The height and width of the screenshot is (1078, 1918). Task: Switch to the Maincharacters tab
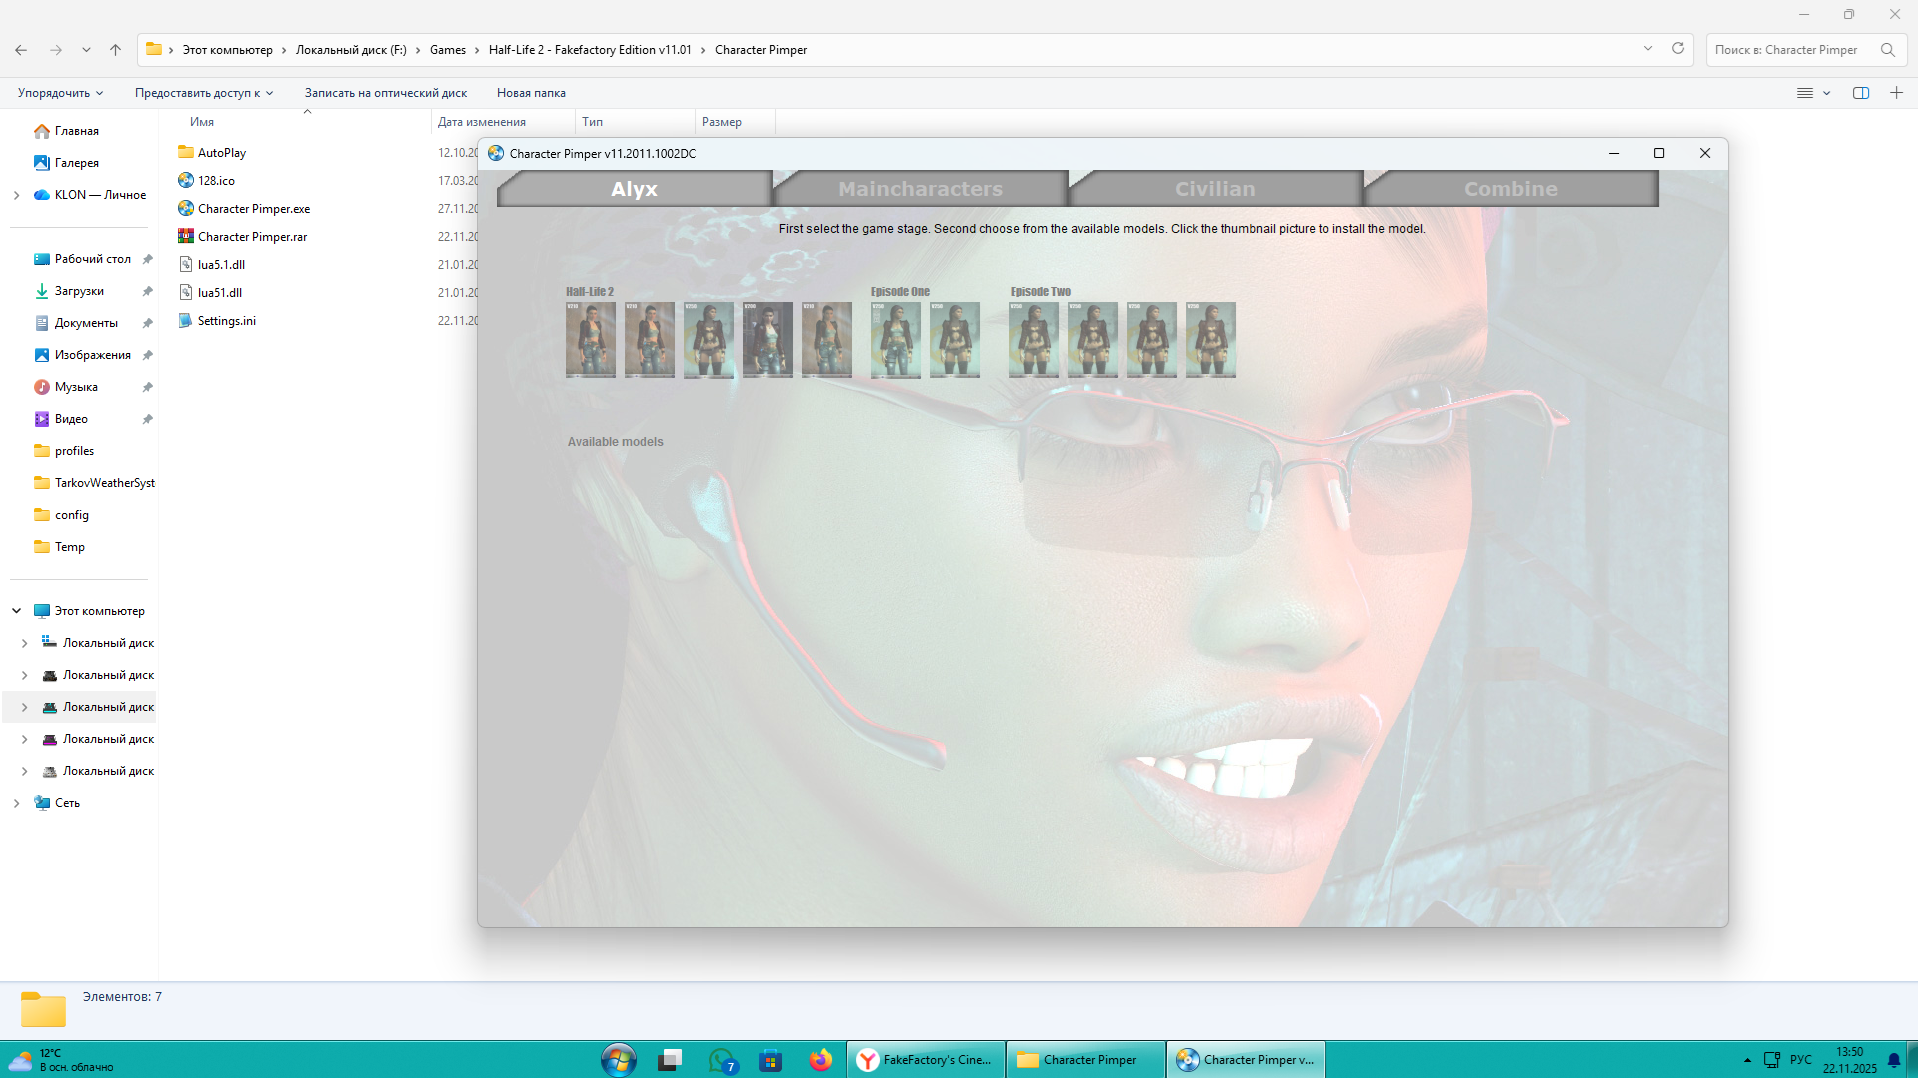[920, 189]
